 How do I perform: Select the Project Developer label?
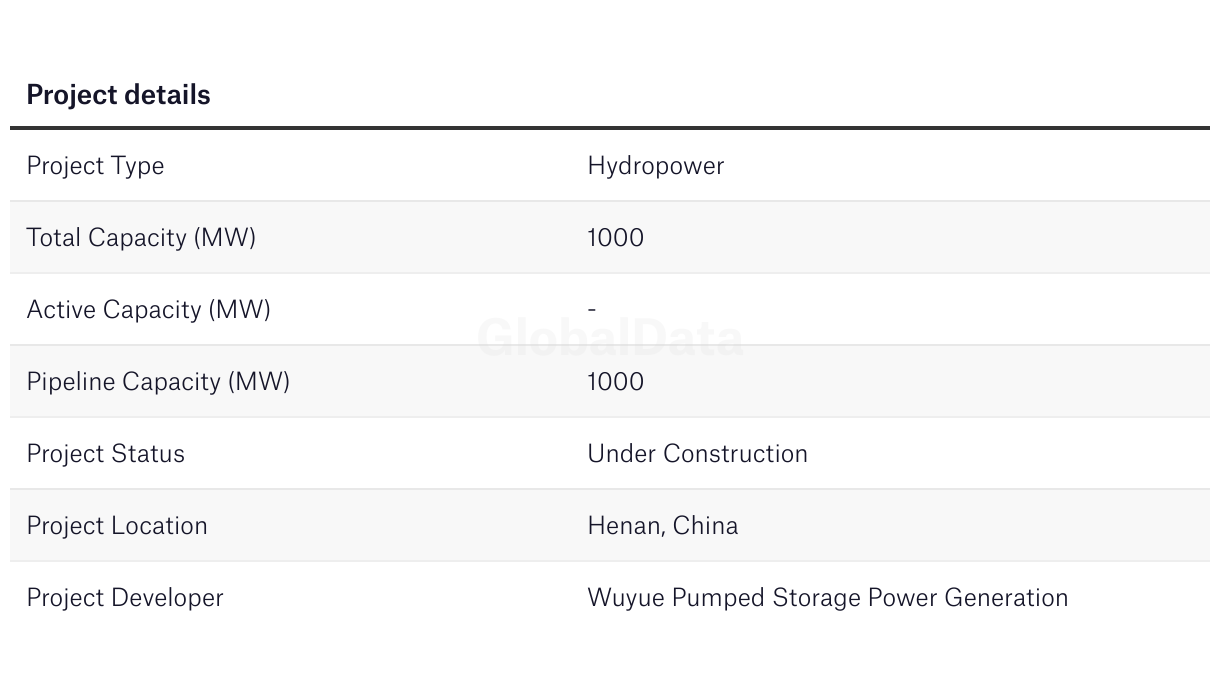(x=125, y=598)
